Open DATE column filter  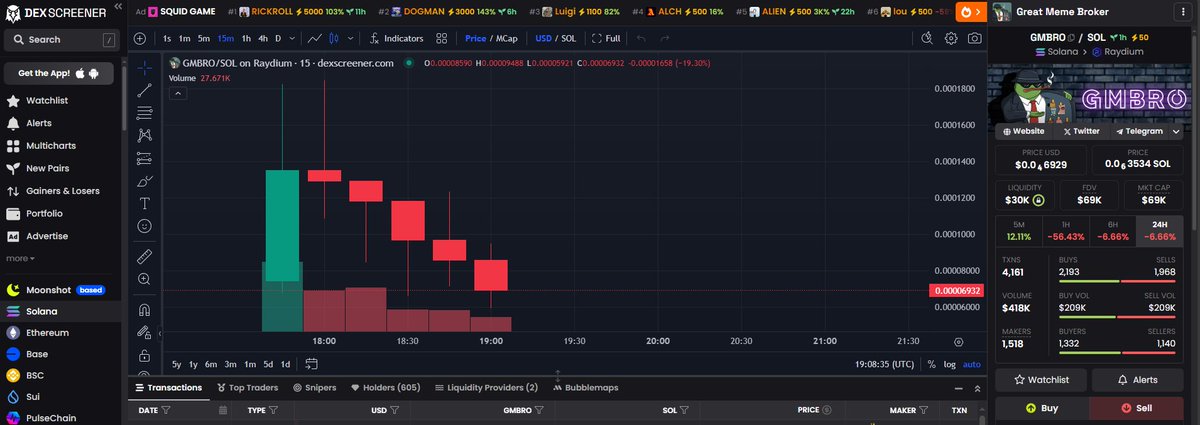[166, 410]
